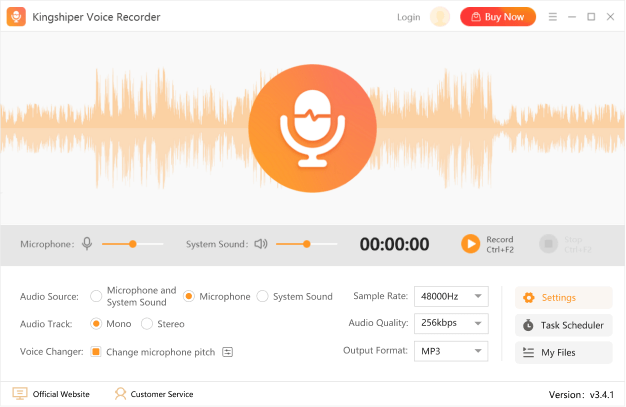Start recording with the Record button
This screenshot has height=407, width=626.
487,244
